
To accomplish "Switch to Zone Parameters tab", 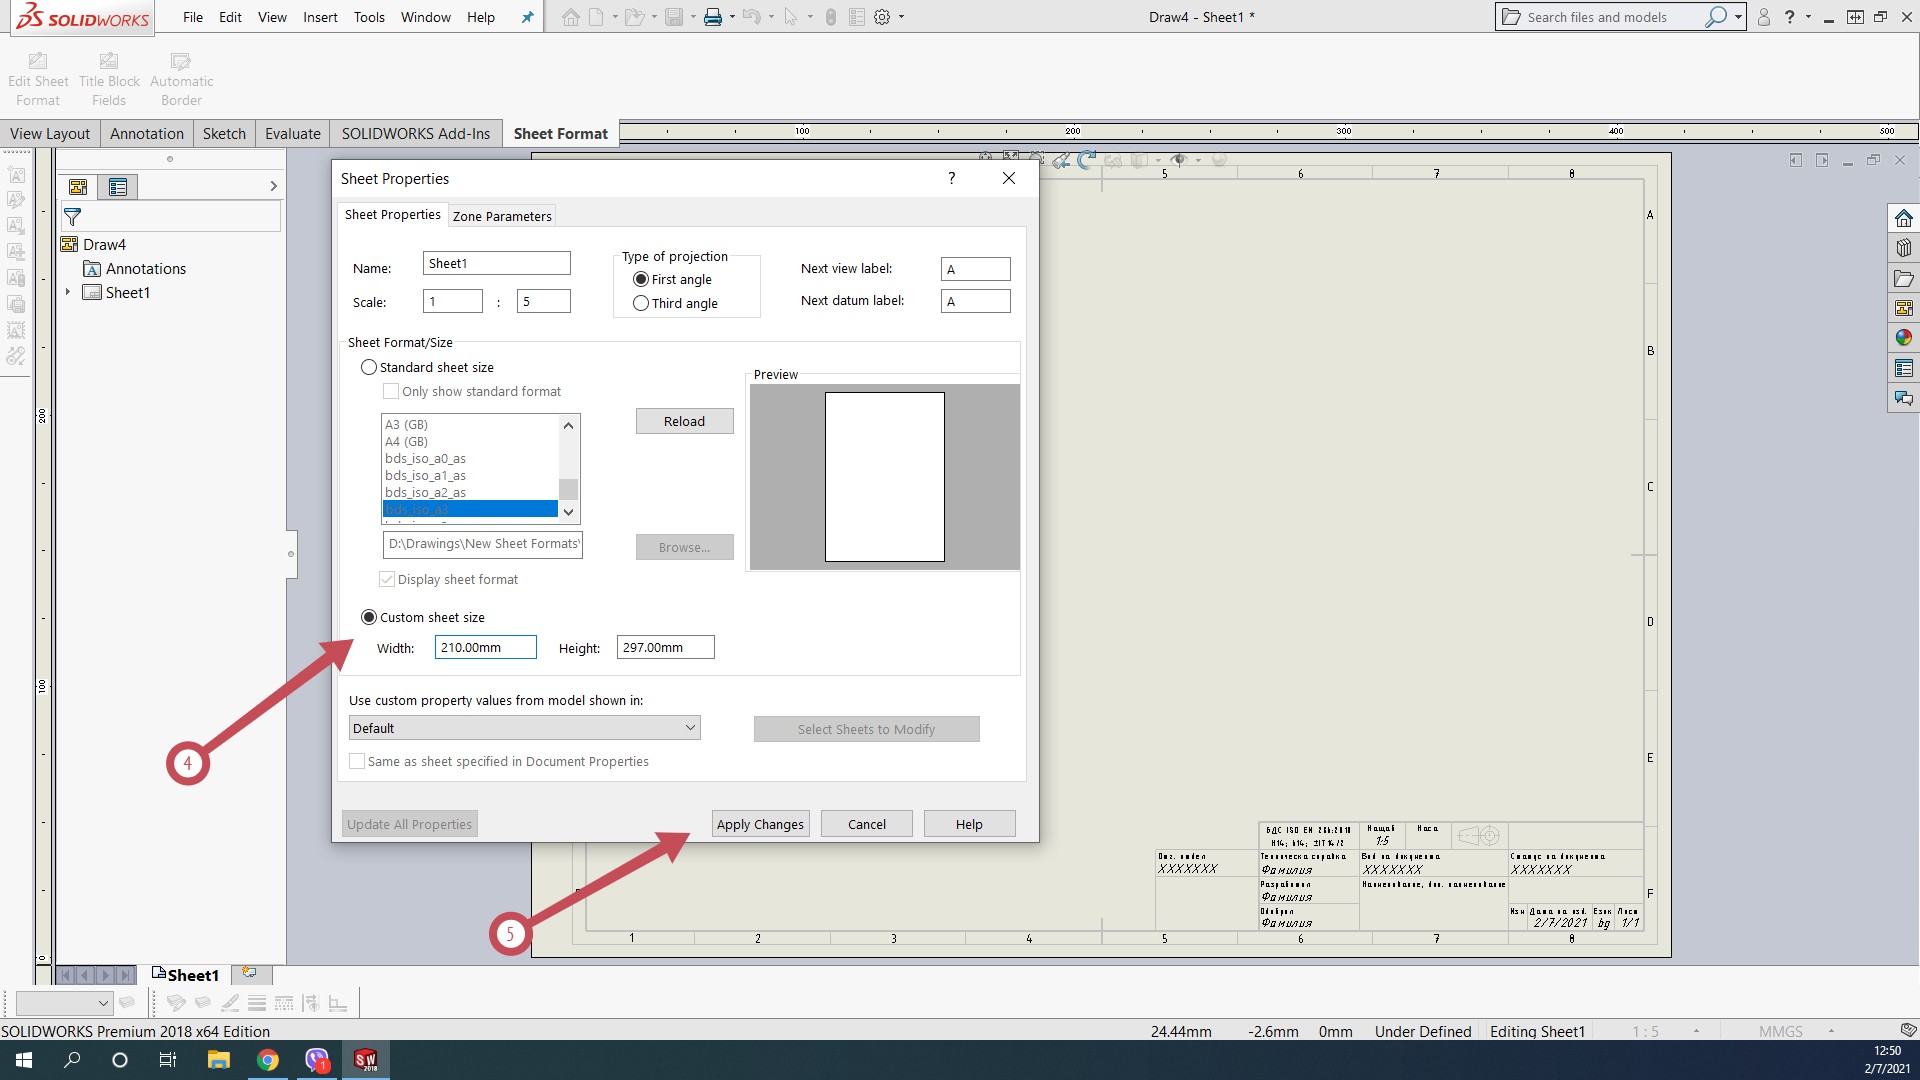I will point(502,216).
